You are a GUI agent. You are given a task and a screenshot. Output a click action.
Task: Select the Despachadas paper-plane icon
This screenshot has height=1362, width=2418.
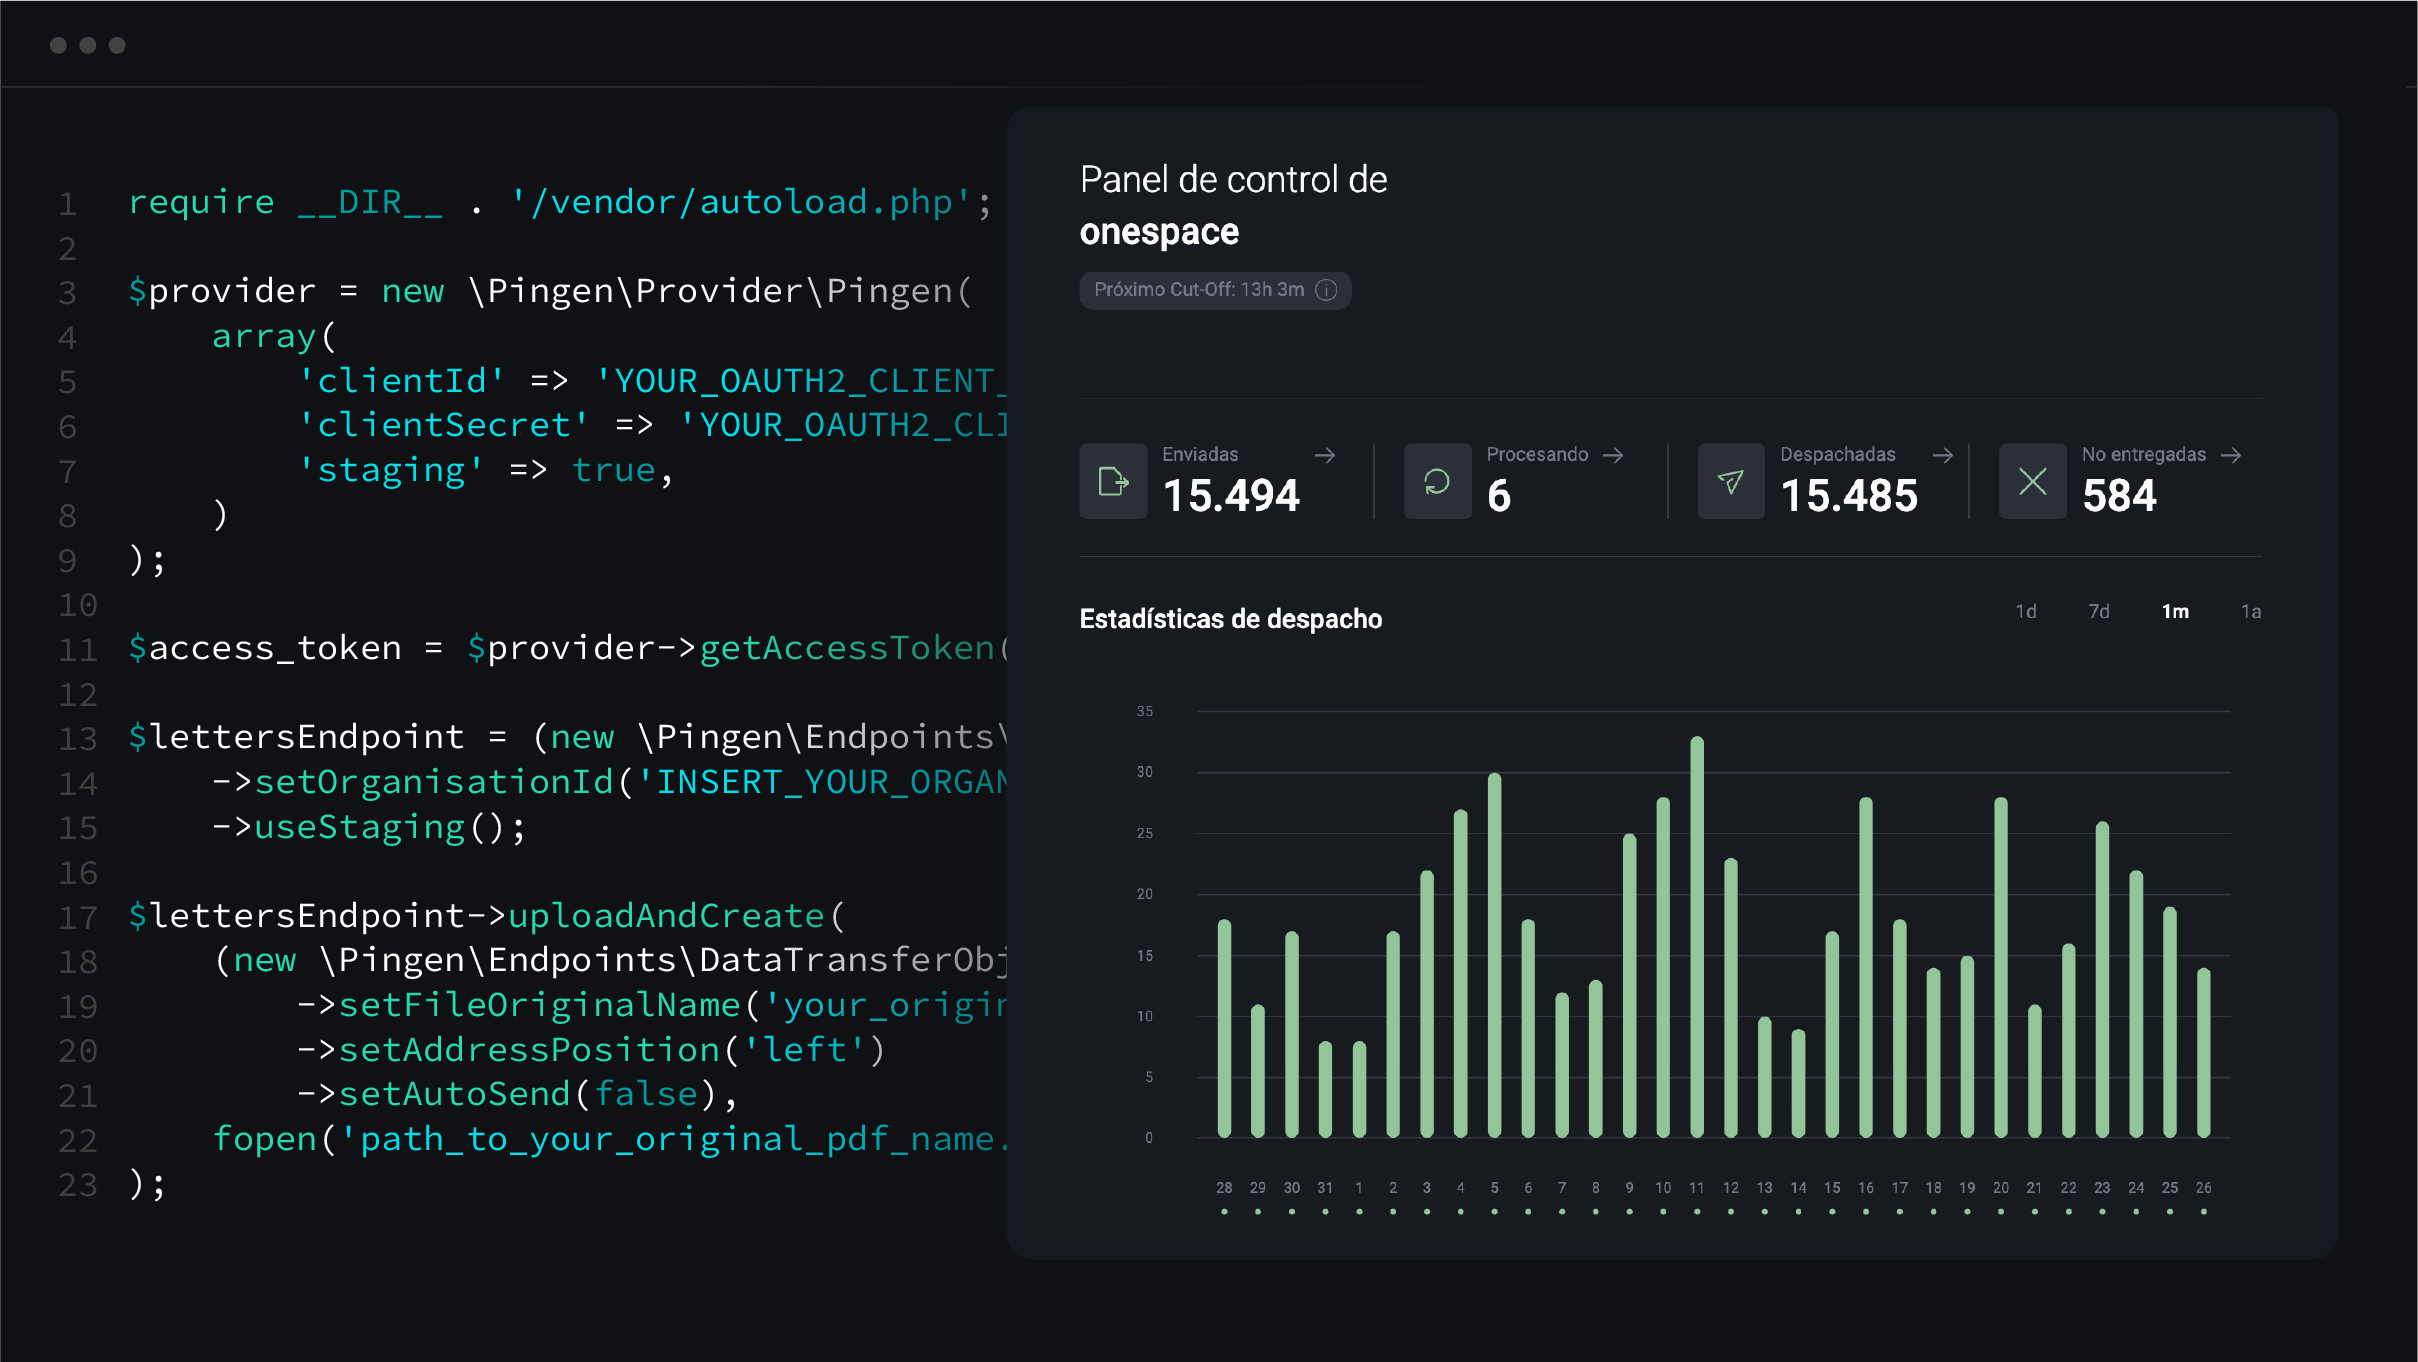coord(1733,482)
